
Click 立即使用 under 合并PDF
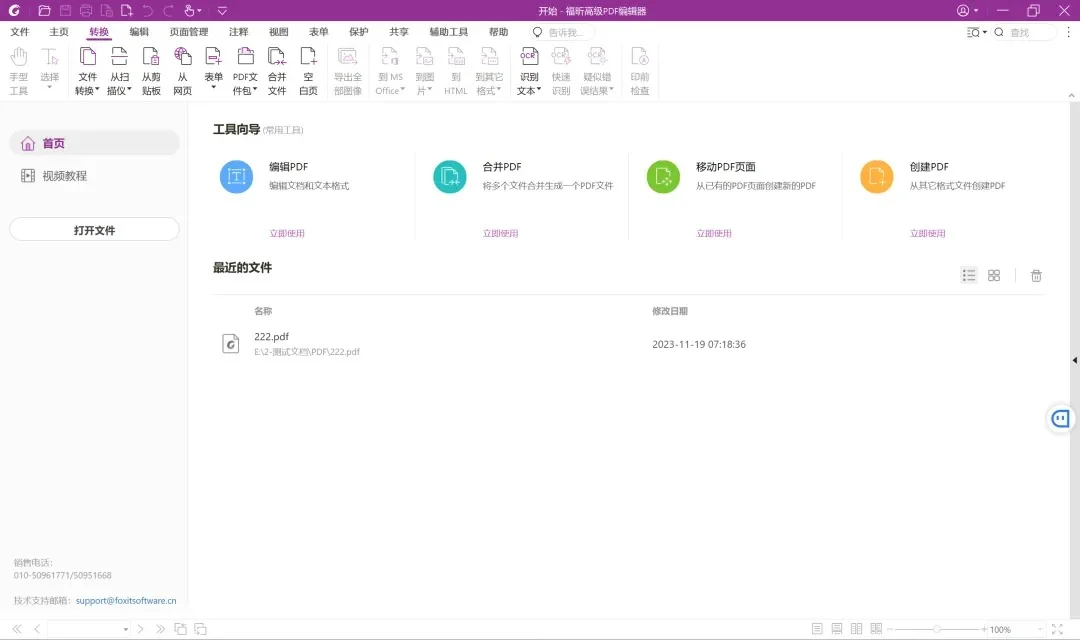tap(500, 234)
